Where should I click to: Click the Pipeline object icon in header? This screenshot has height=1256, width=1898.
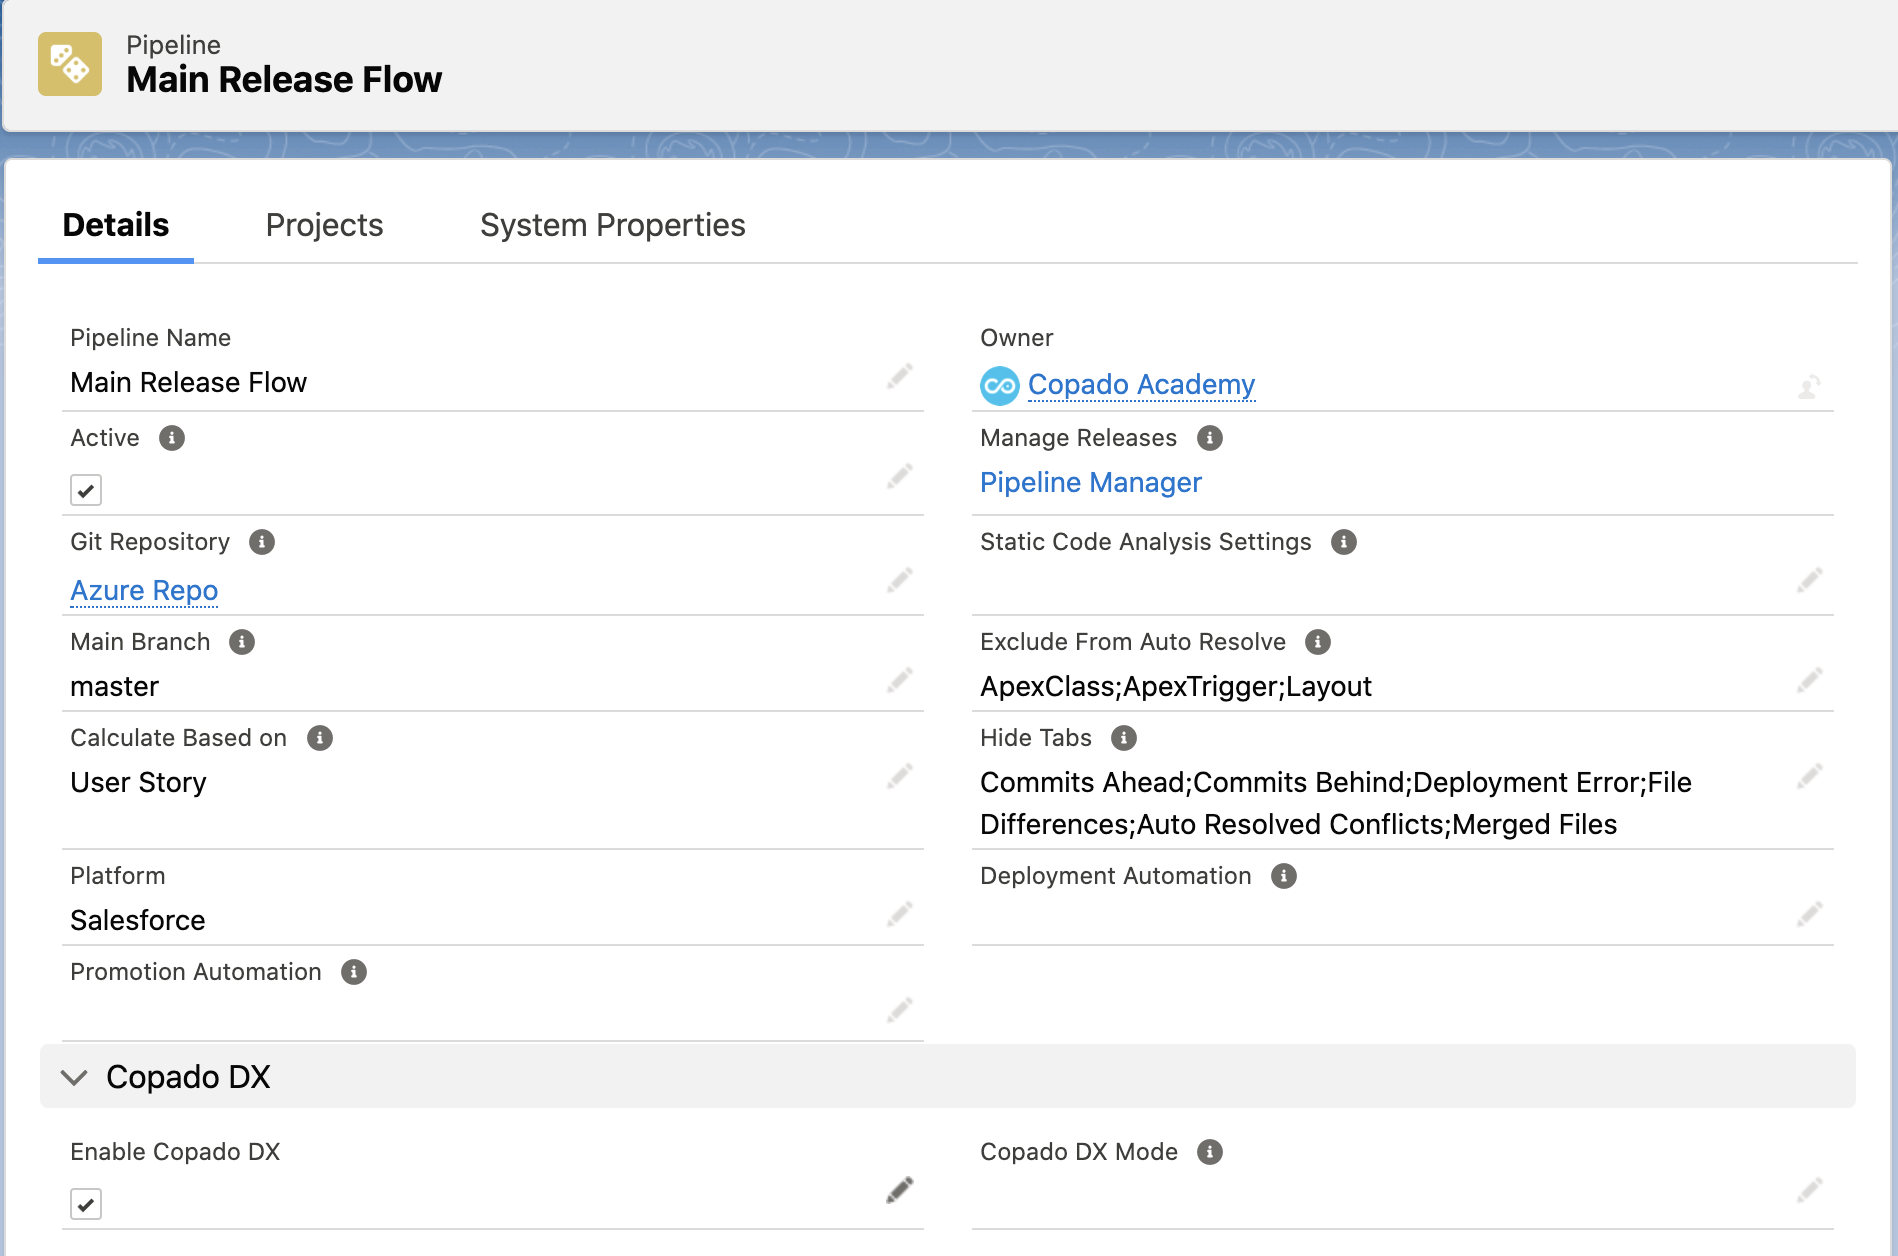click(x=70, y=64)
